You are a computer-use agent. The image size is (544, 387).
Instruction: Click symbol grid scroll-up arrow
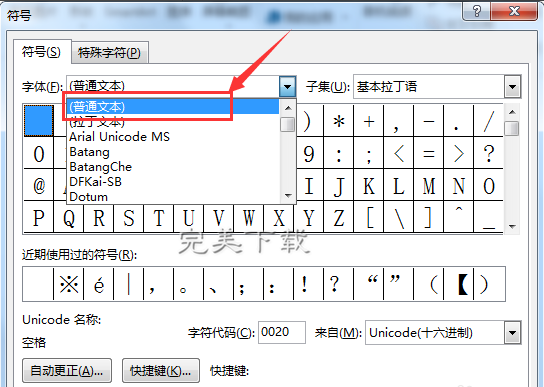tap(512, 112)
